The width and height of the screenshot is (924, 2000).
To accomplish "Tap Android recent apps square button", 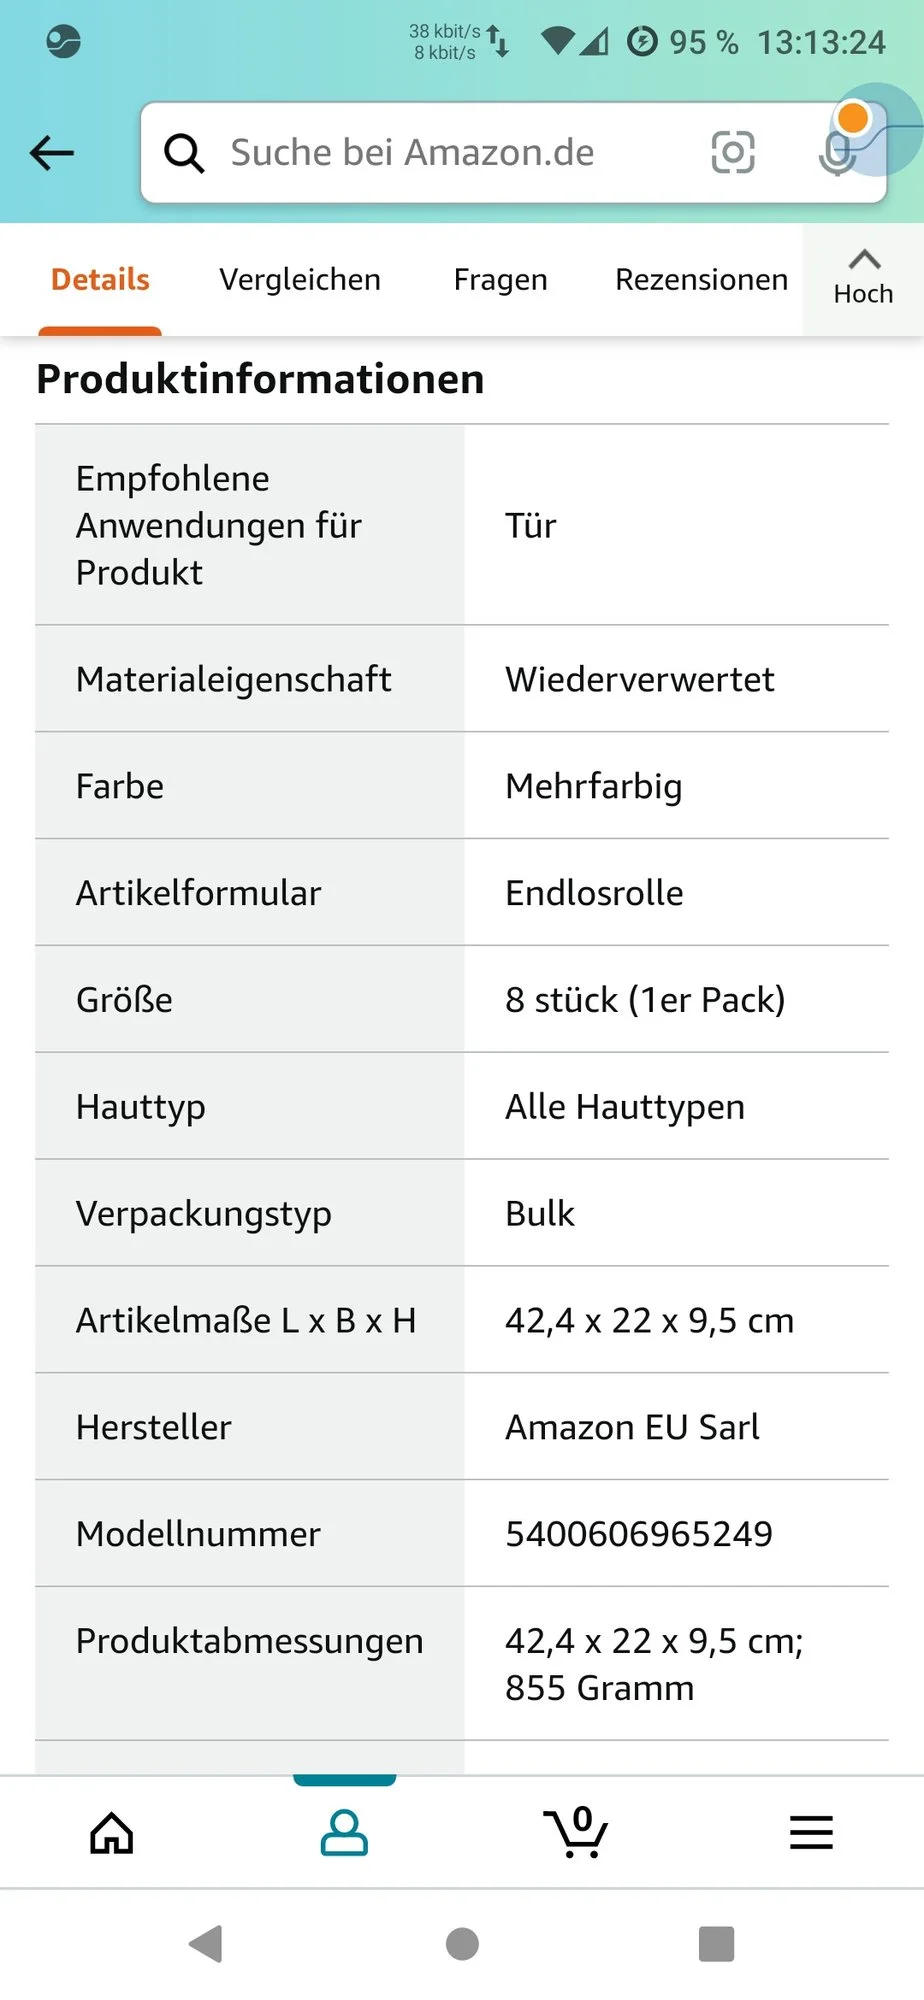I will tap(716, 1944).
